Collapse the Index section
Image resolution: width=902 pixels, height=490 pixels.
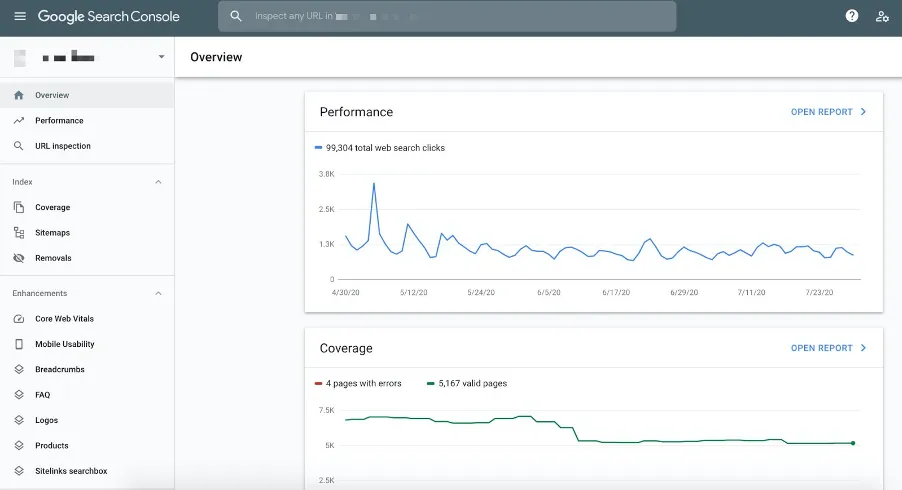point(158,182)
